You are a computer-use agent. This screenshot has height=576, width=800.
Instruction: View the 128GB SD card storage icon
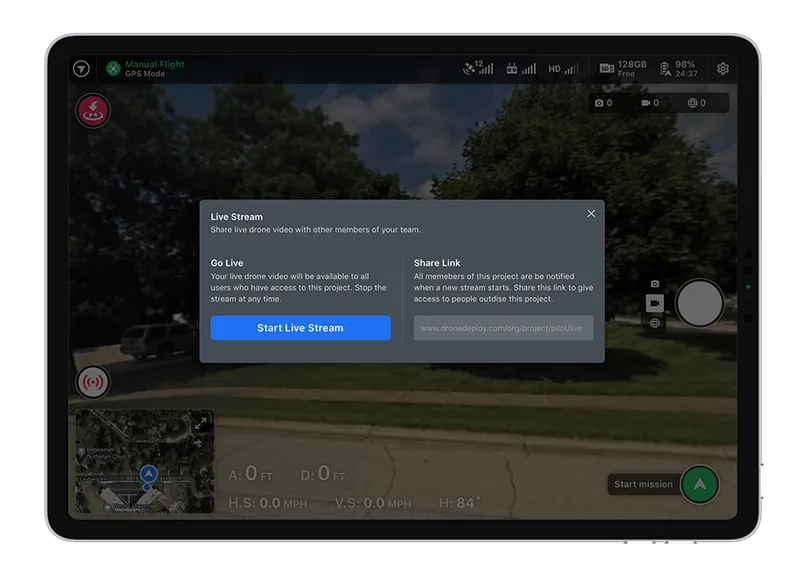[x=622, y=68]
